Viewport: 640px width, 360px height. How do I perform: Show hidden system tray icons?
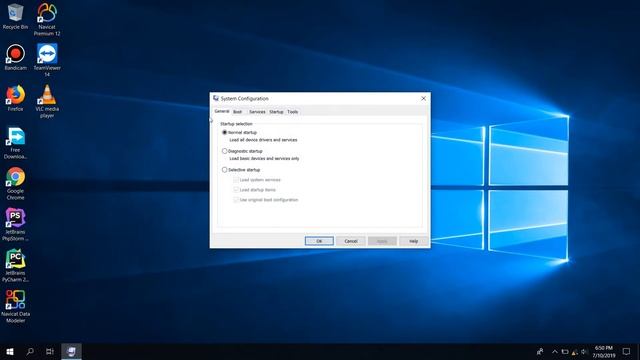click(555, 351)
